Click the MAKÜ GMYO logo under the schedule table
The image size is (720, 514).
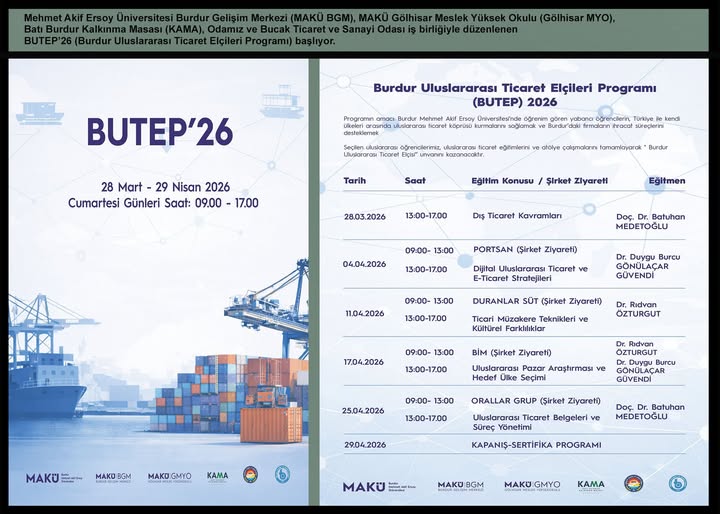coord(532,486)
